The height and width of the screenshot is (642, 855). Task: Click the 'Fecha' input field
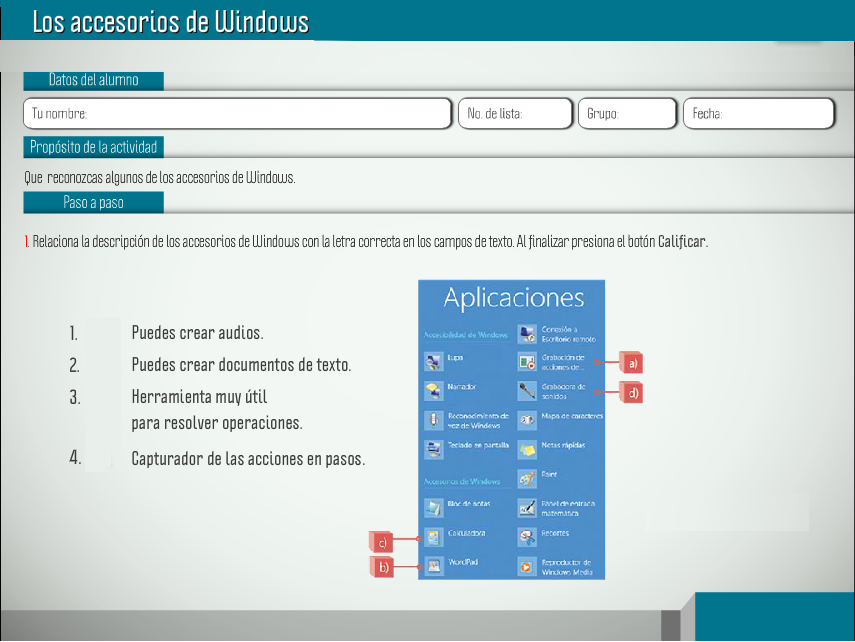[x=758, y=114]
